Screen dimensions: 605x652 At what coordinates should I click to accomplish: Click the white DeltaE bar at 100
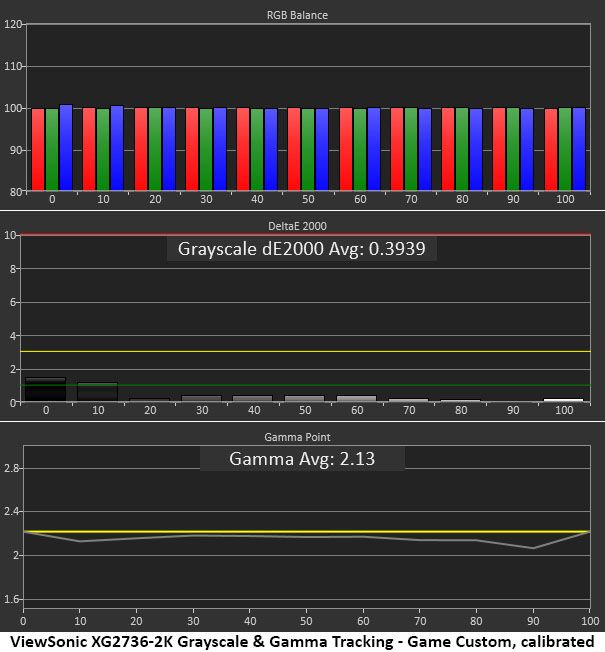(x=563, y=400)
